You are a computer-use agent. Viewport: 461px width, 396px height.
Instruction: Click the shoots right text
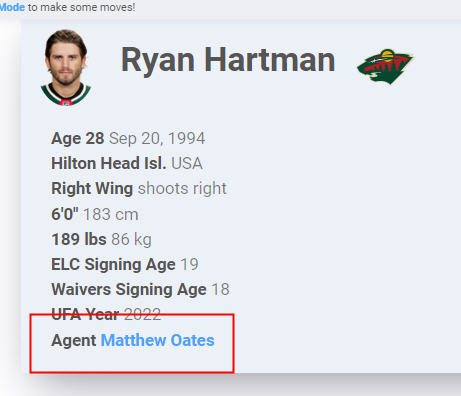tap(182, 188)
